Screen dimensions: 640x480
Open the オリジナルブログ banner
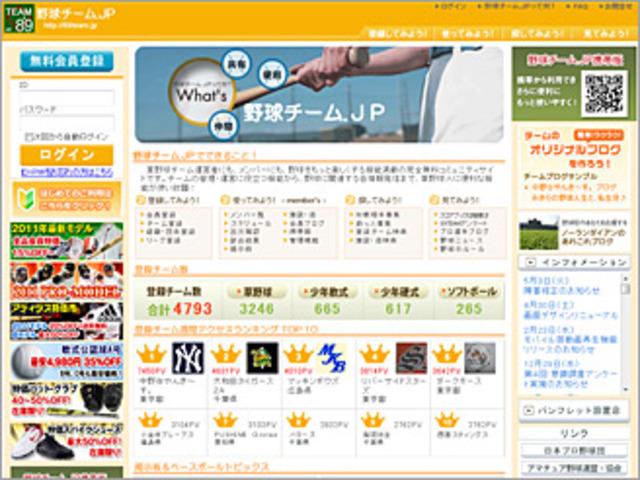pyautogui.click(x=574, y=167)
